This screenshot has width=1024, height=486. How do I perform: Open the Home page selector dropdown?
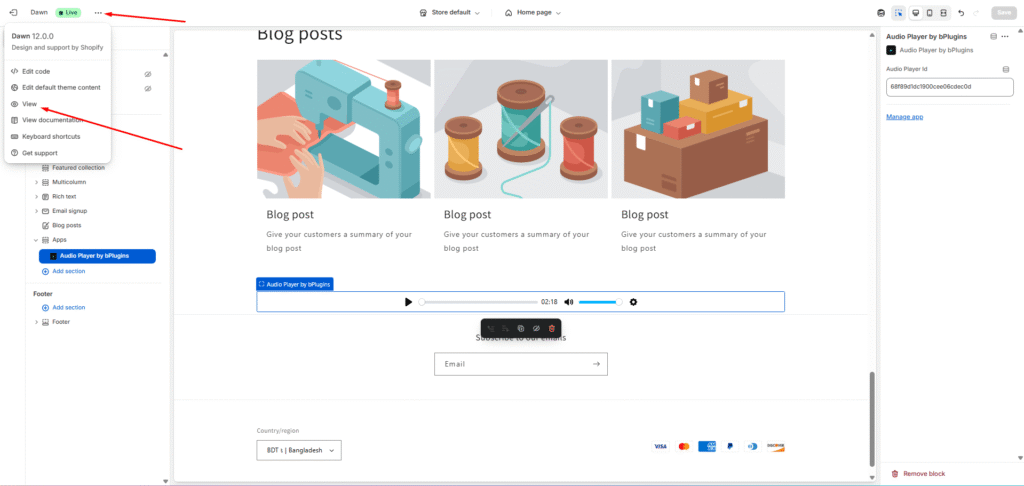click(533, 13)
